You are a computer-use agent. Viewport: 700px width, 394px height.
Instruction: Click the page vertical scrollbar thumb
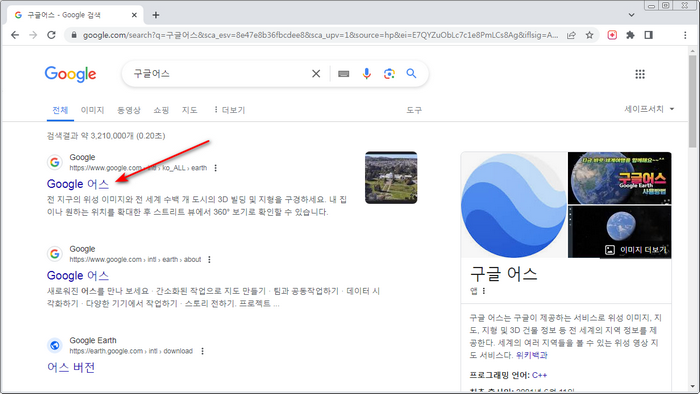coord(692,100)
